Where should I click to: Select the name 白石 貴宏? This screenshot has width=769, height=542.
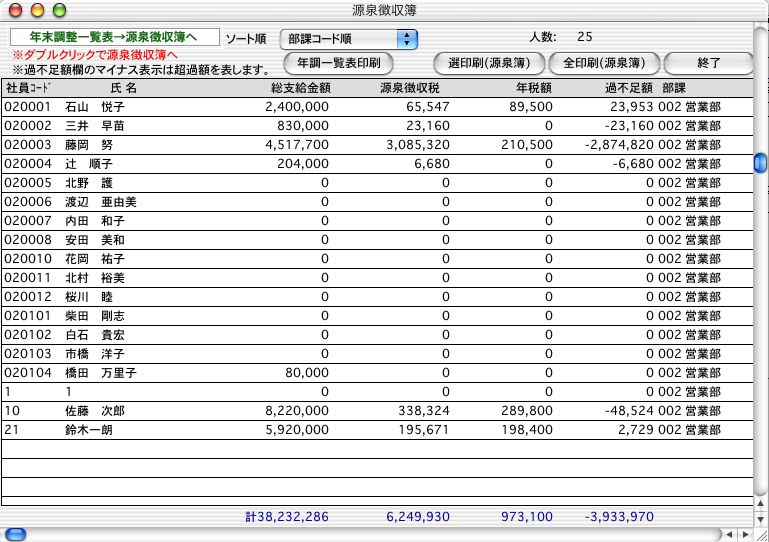(x=95, y=335)
